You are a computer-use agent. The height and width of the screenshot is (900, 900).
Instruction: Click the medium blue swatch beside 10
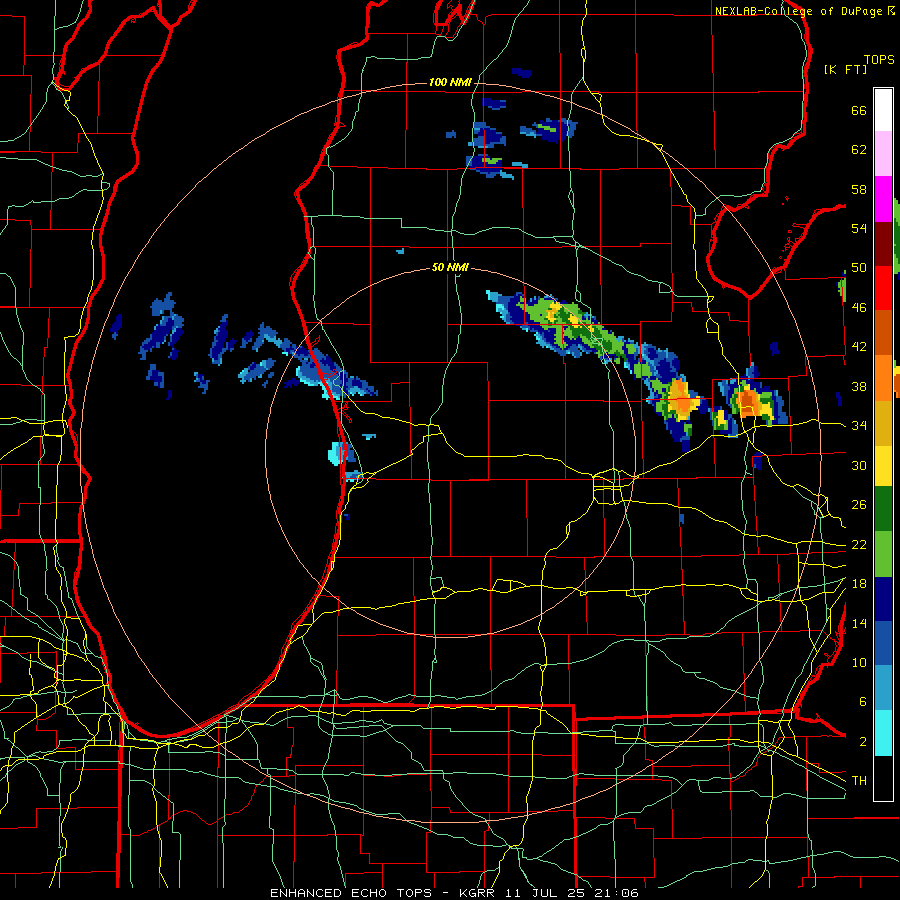click(883, 643)
